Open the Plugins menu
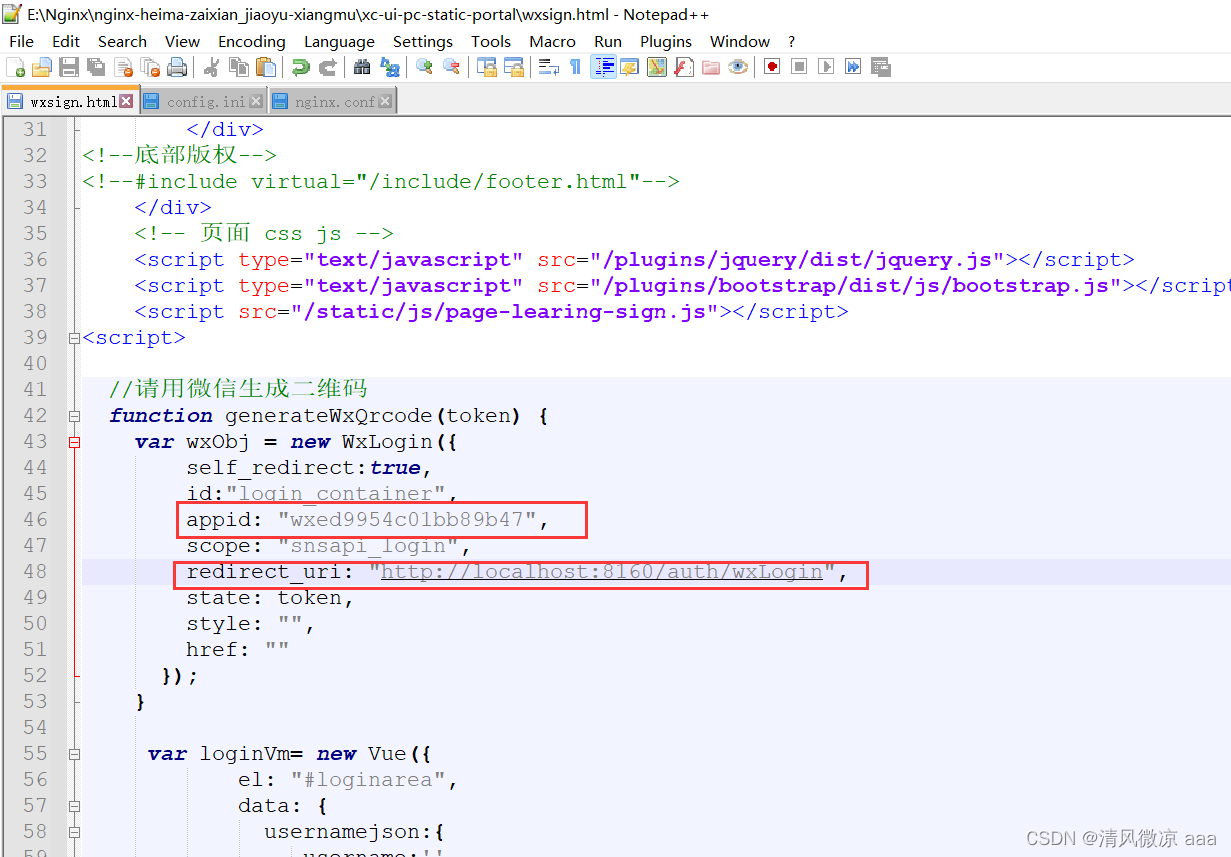 [x=666, y=41]
